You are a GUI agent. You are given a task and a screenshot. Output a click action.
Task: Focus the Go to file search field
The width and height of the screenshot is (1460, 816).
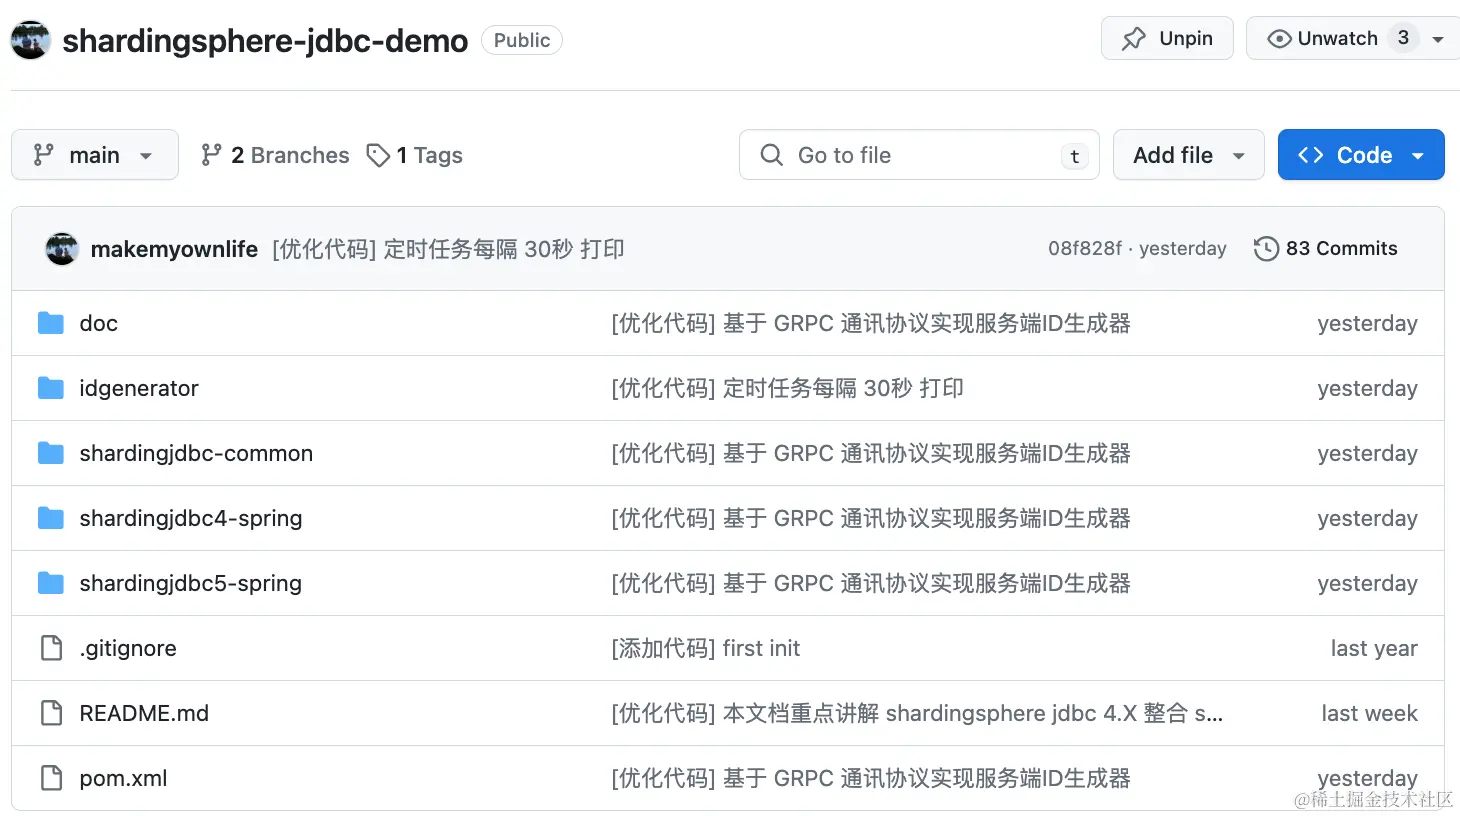[x=919, y=155]
